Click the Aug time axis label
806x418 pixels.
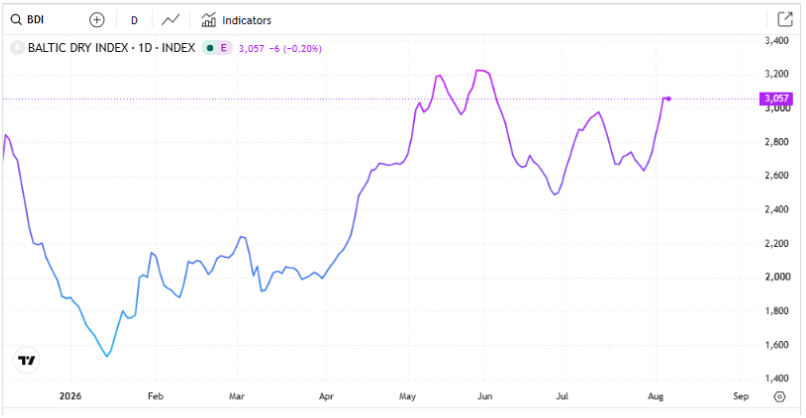click(655, 396)
